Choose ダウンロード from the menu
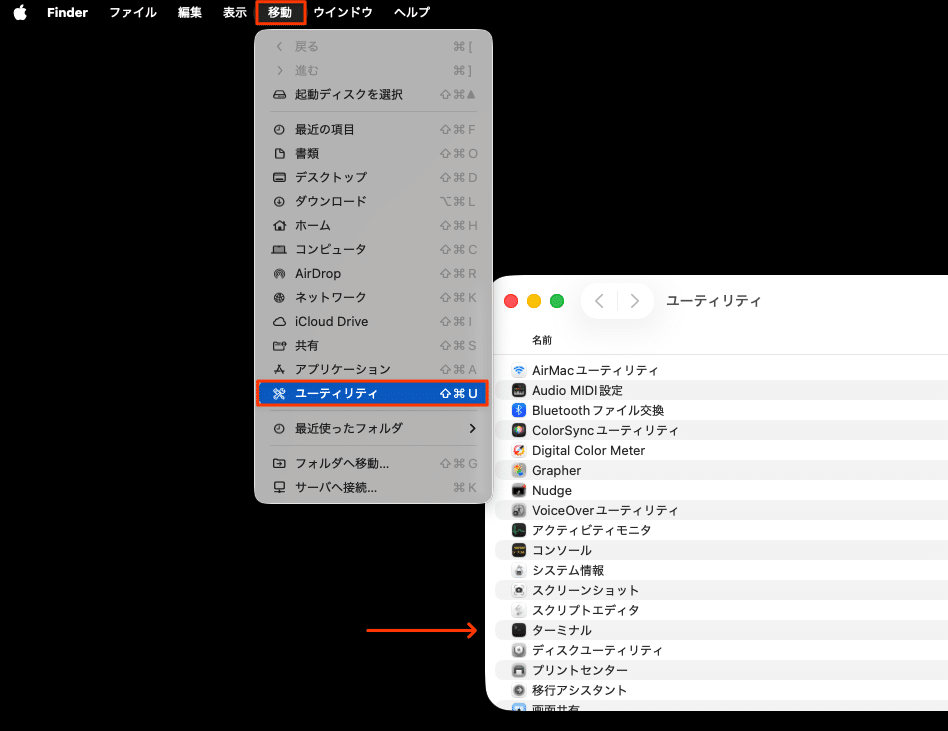 pos(374,201)
